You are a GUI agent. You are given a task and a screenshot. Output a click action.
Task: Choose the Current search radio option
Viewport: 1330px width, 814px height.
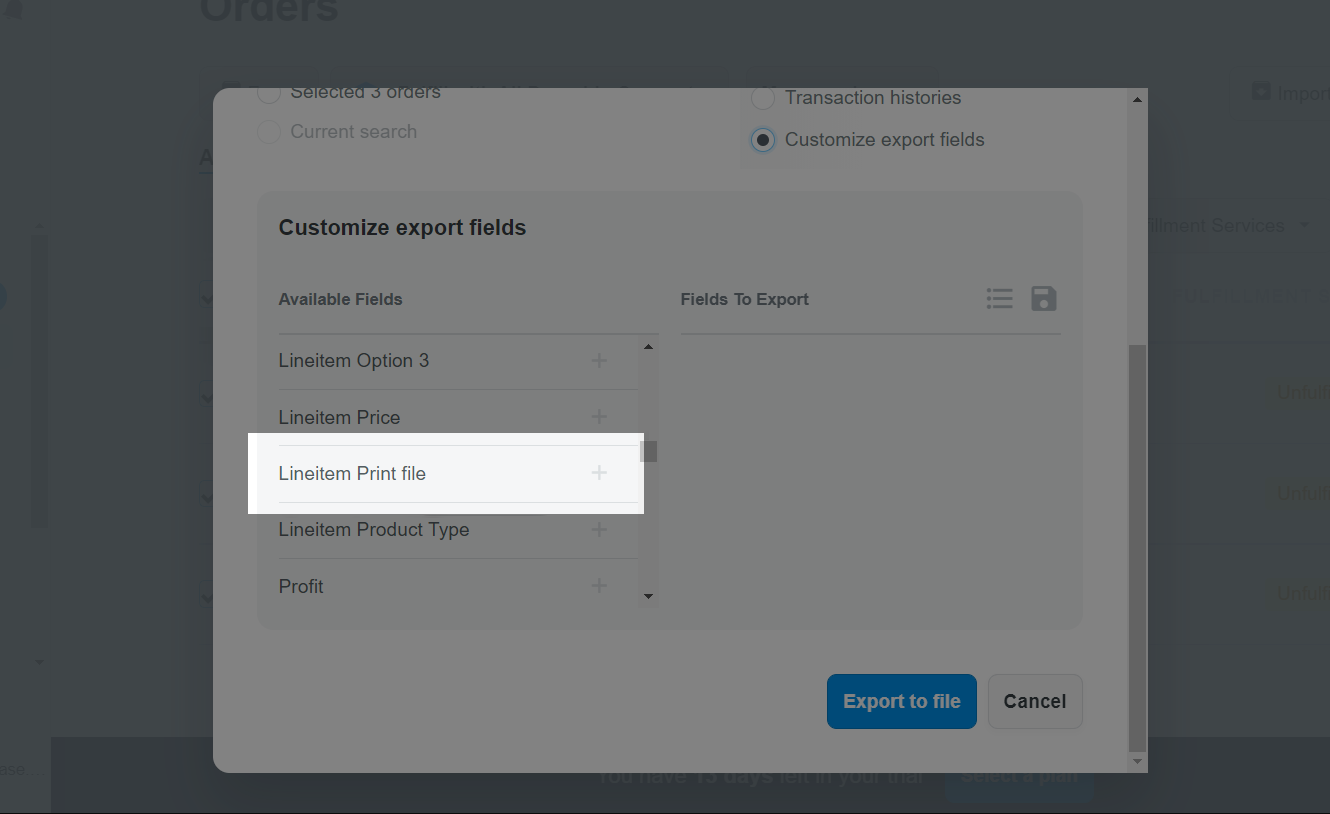[269, 132]
